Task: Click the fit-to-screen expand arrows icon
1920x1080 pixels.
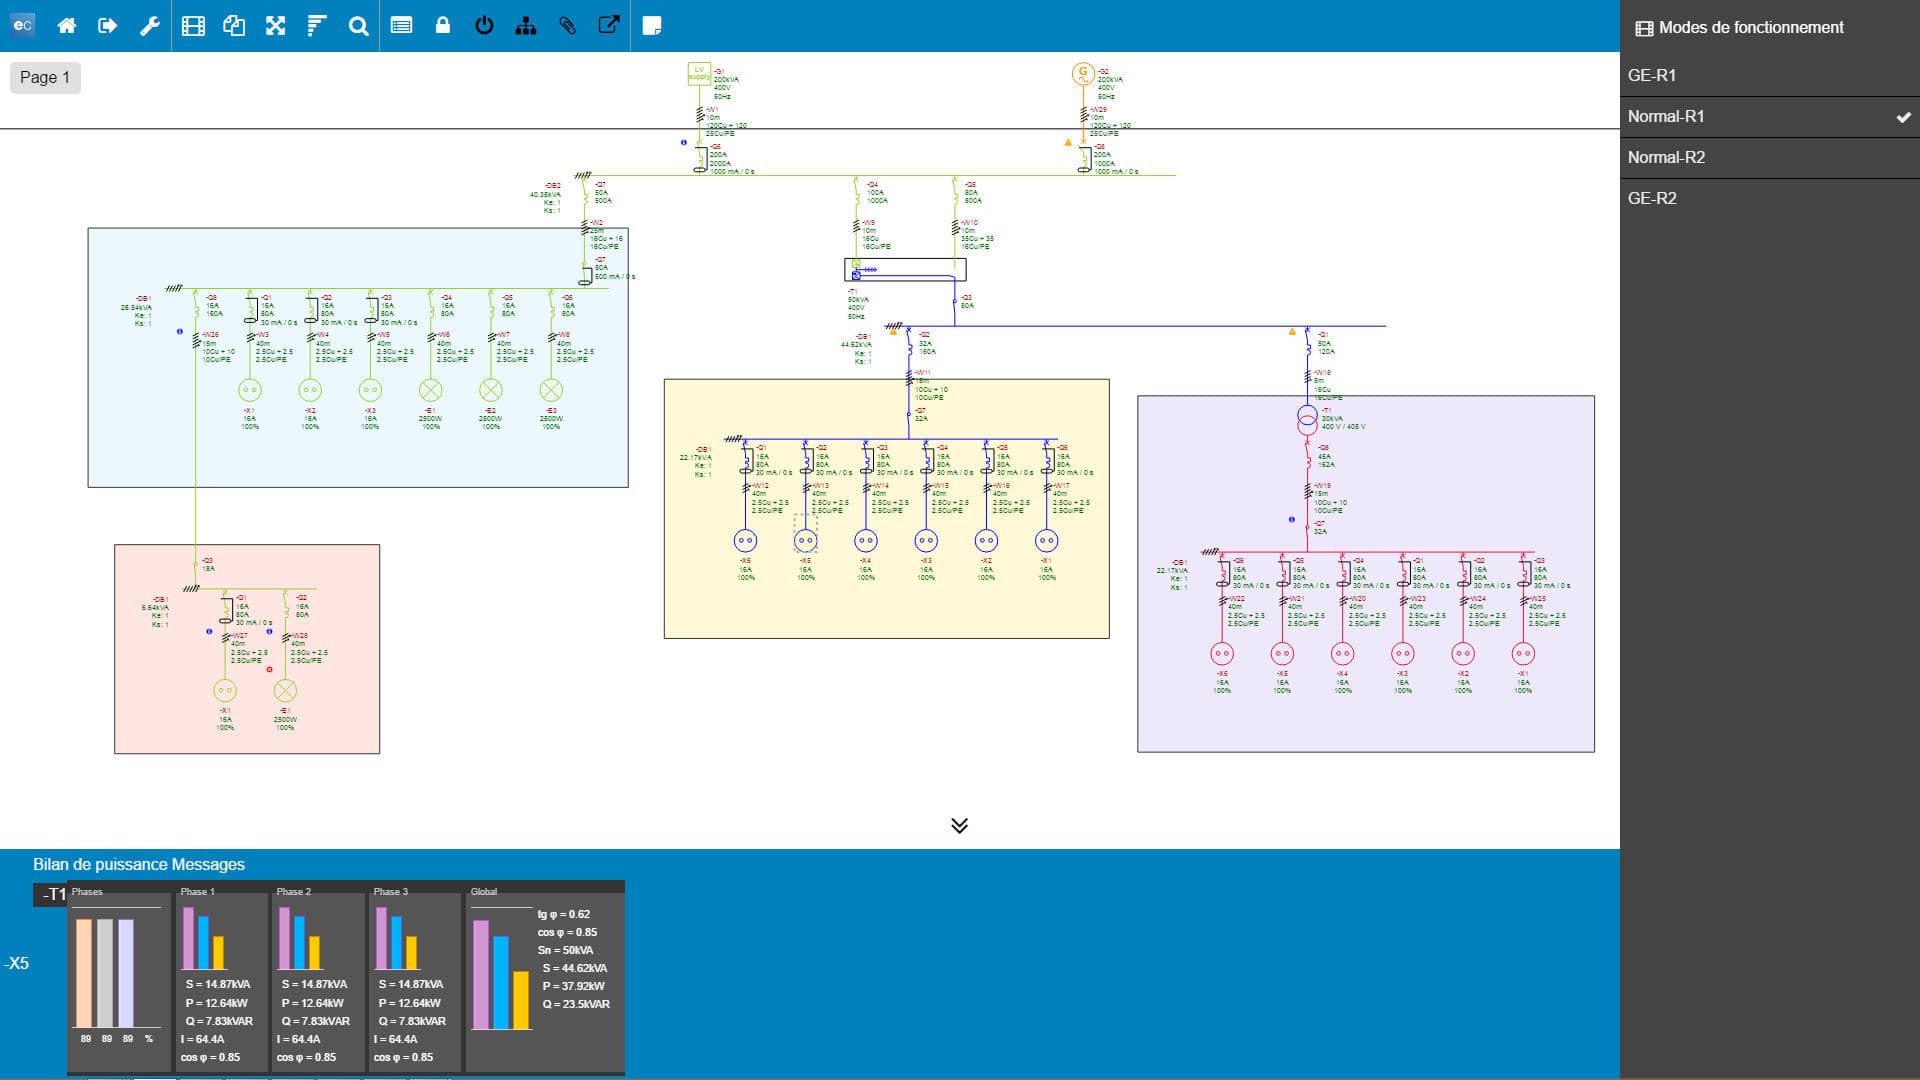Action: click(275, 26)
